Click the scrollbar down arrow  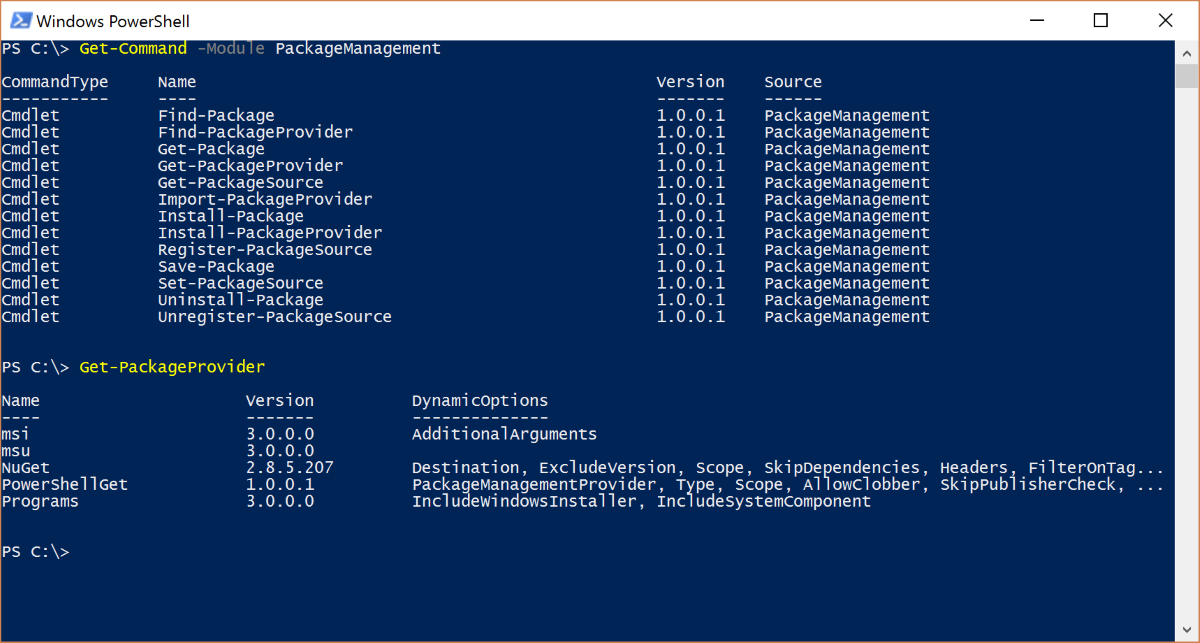point(1188,629)
